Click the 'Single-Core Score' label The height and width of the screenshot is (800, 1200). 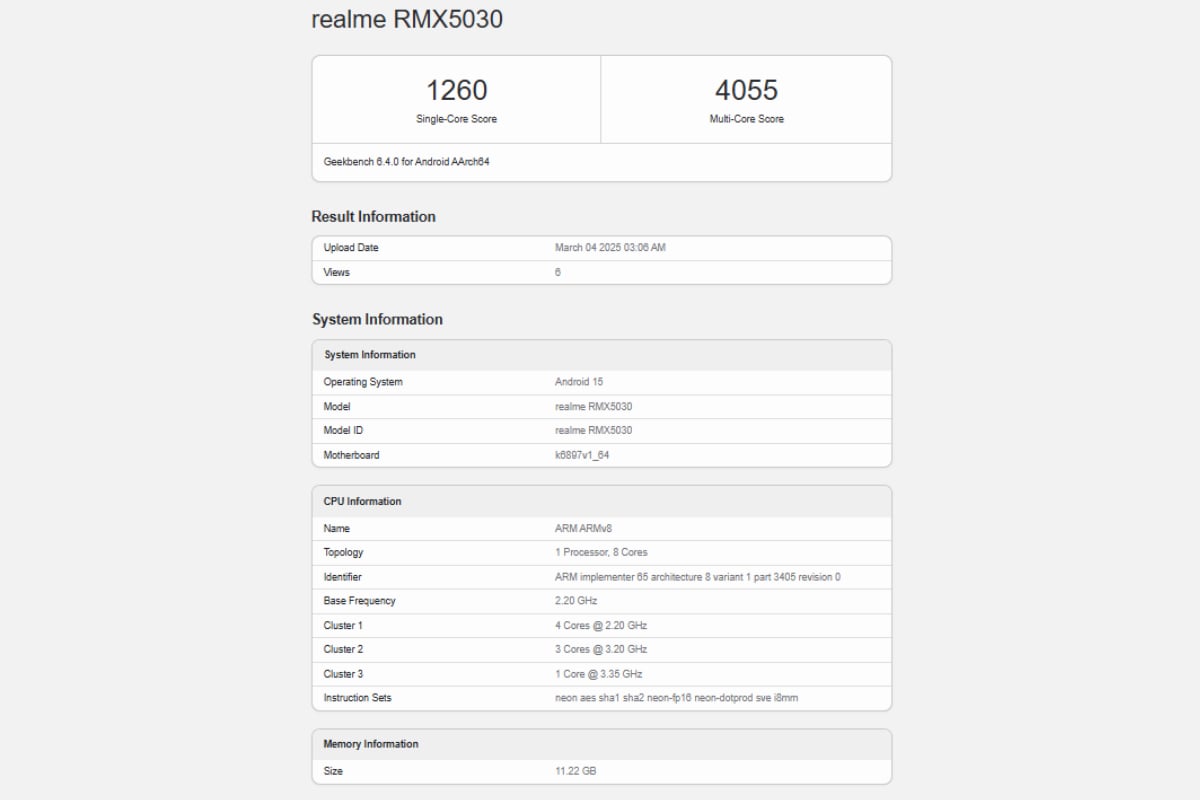tap(456, 119)
